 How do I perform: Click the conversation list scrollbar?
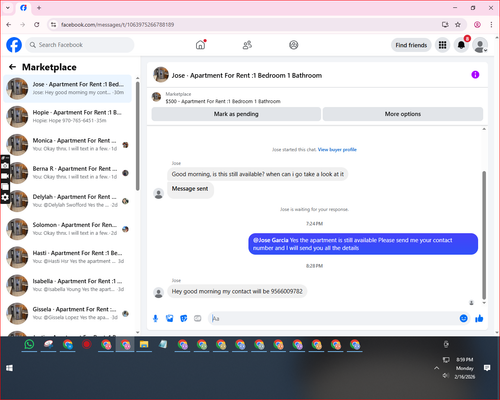coord(137,136)
